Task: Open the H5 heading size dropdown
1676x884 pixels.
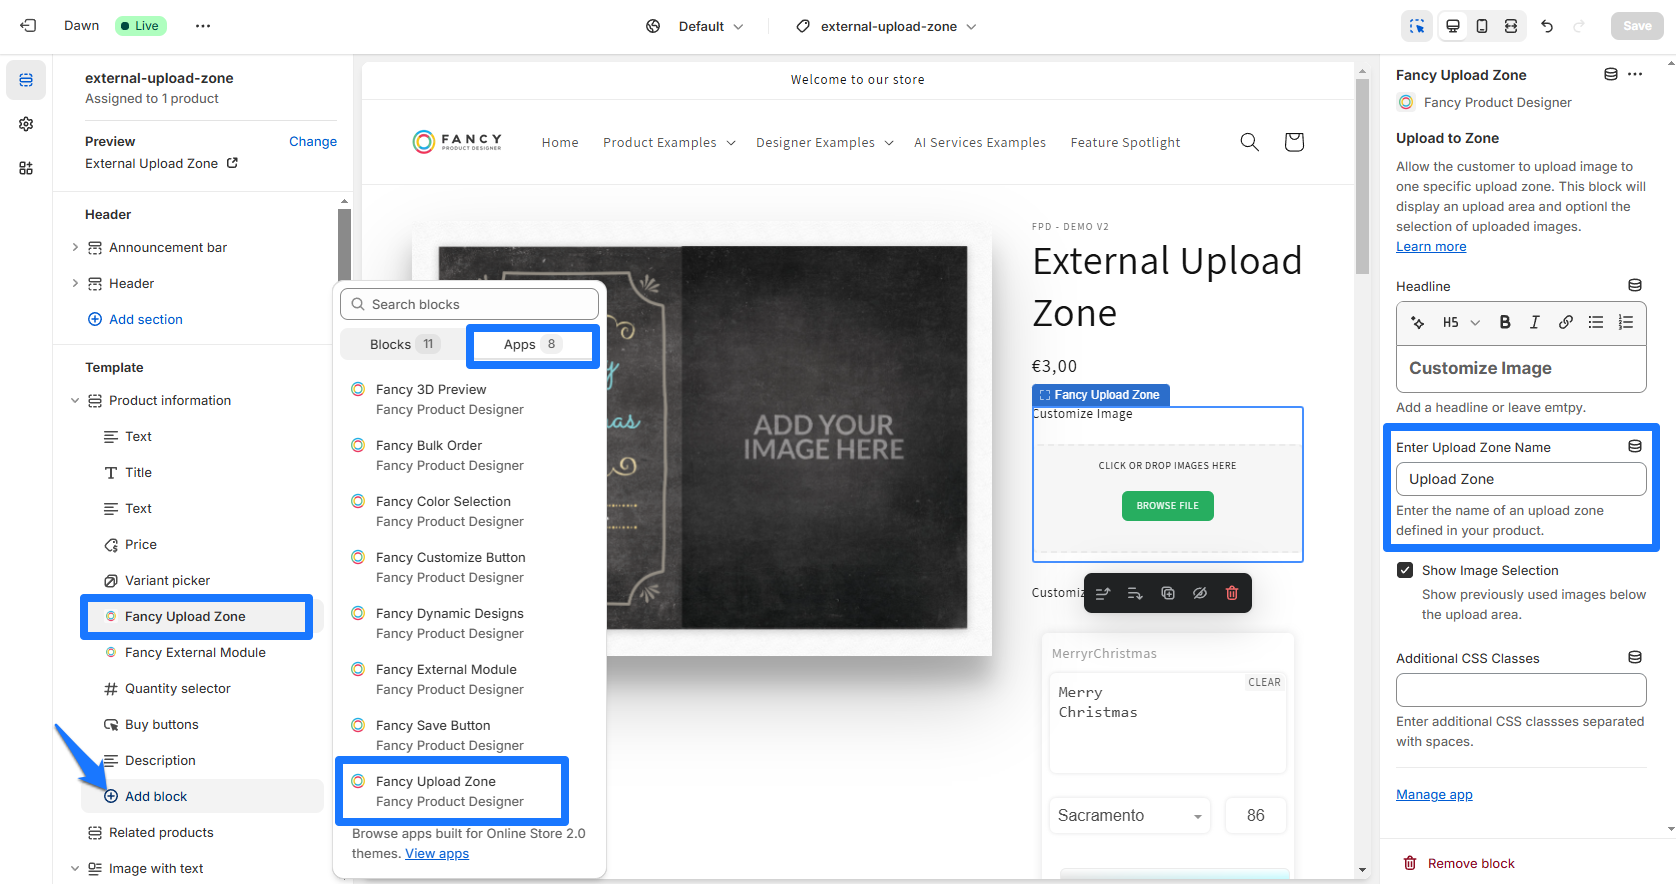Action: pyautogui.click(x=1461, y=322)
